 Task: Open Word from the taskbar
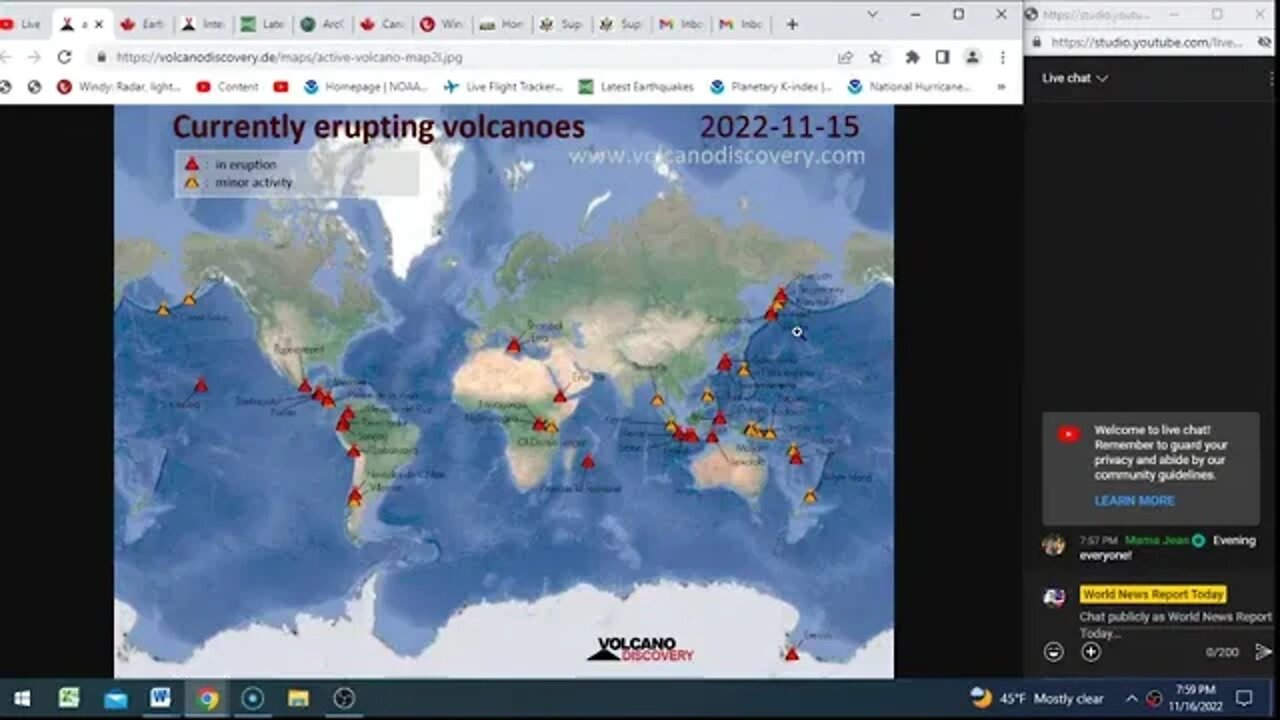[160, 698]
